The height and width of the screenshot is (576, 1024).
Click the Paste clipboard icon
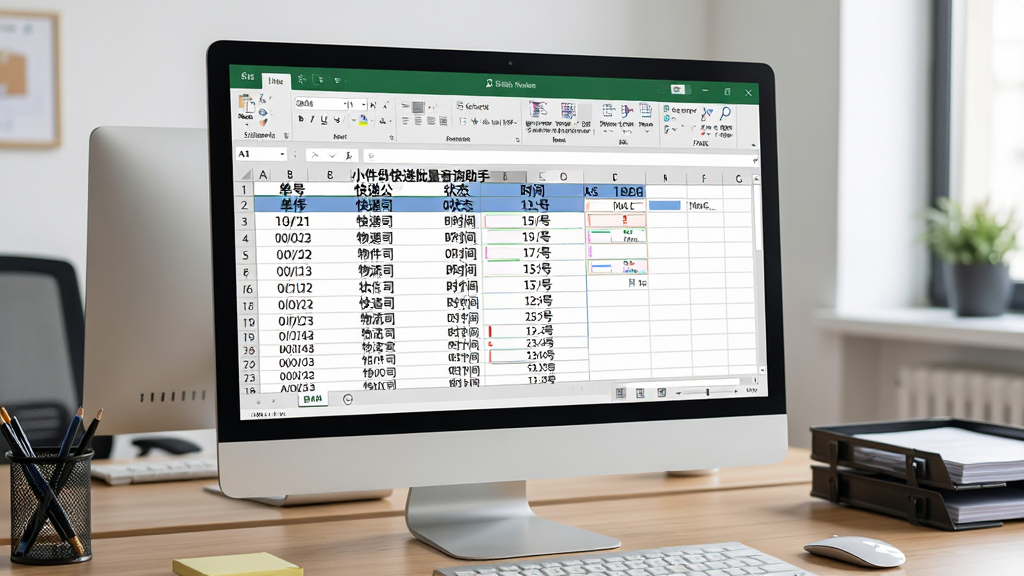point(246,104)
